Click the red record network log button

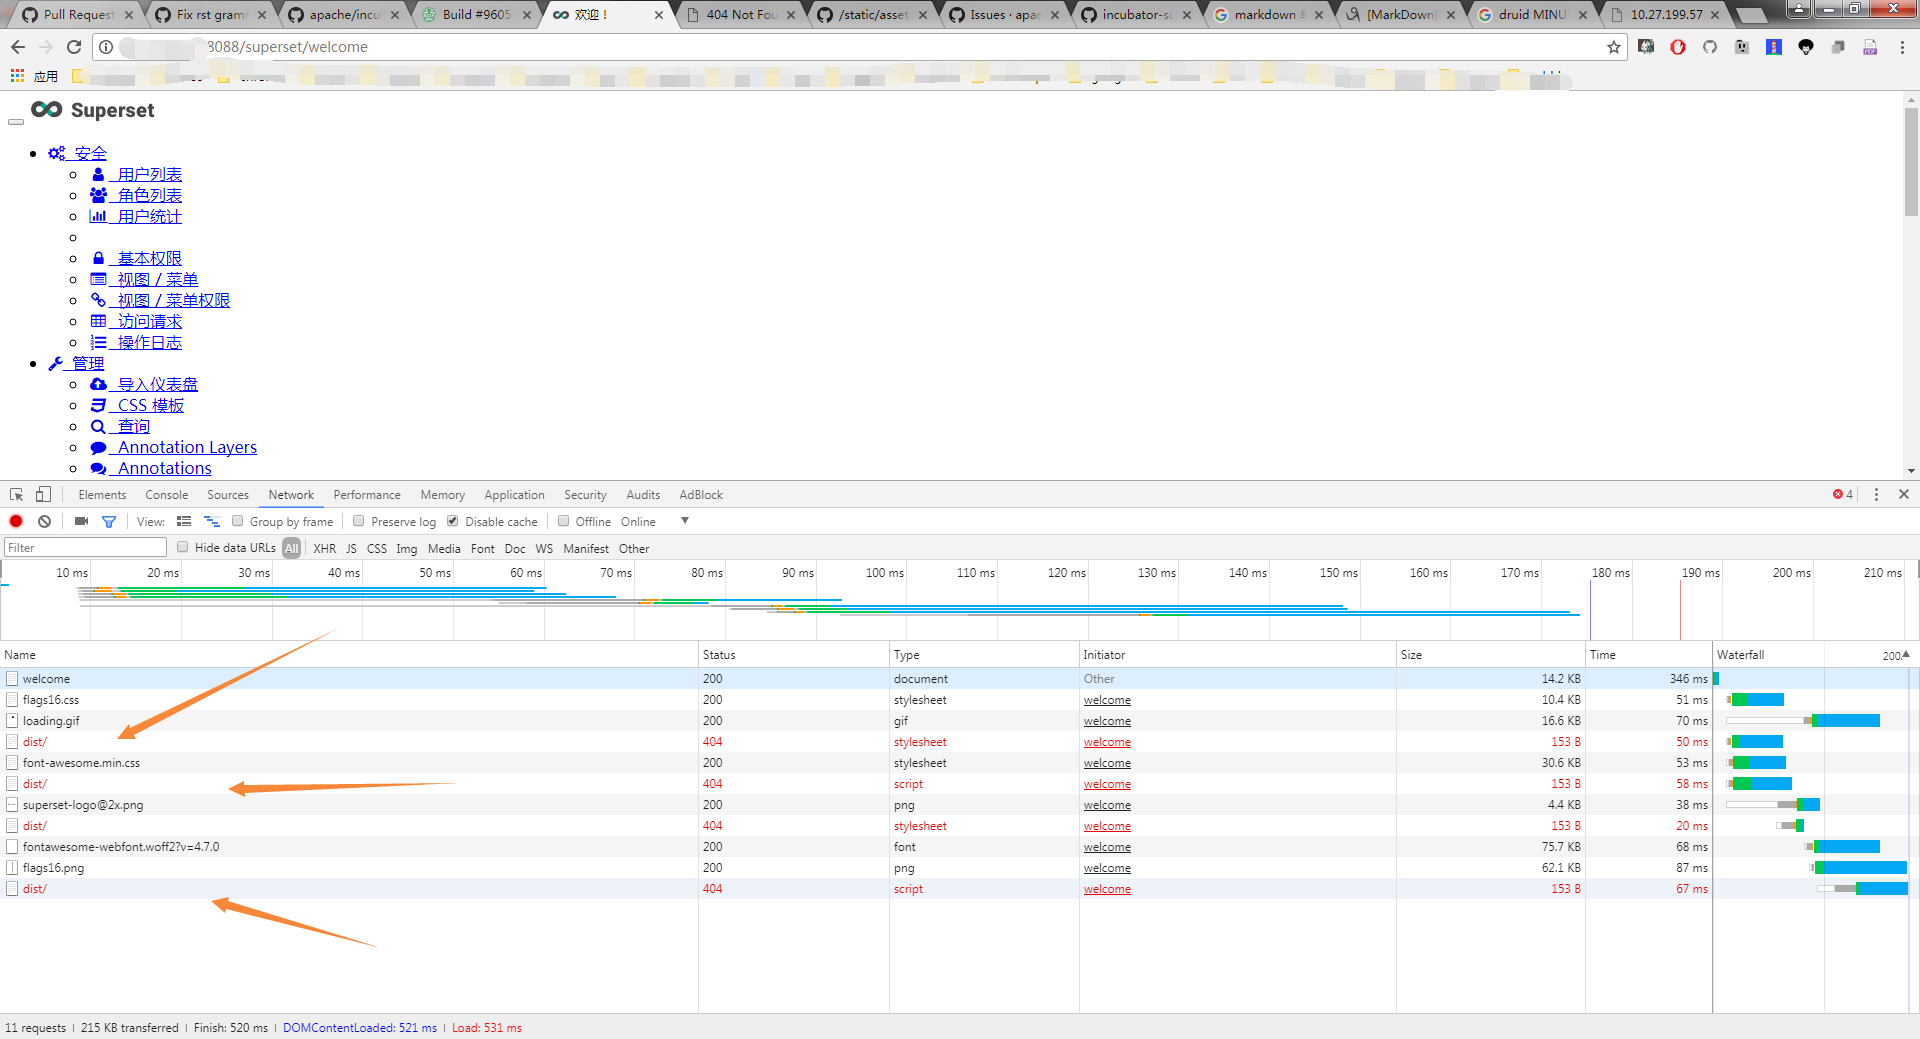pos(16,521)
